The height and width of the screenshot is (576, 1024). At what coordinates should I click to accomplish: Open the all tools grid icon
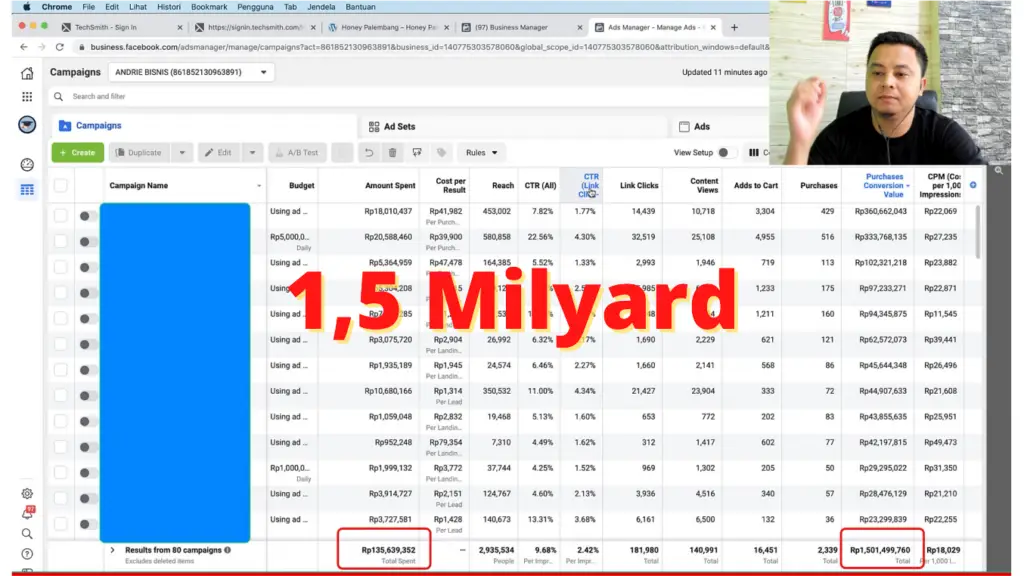point(27,97)
